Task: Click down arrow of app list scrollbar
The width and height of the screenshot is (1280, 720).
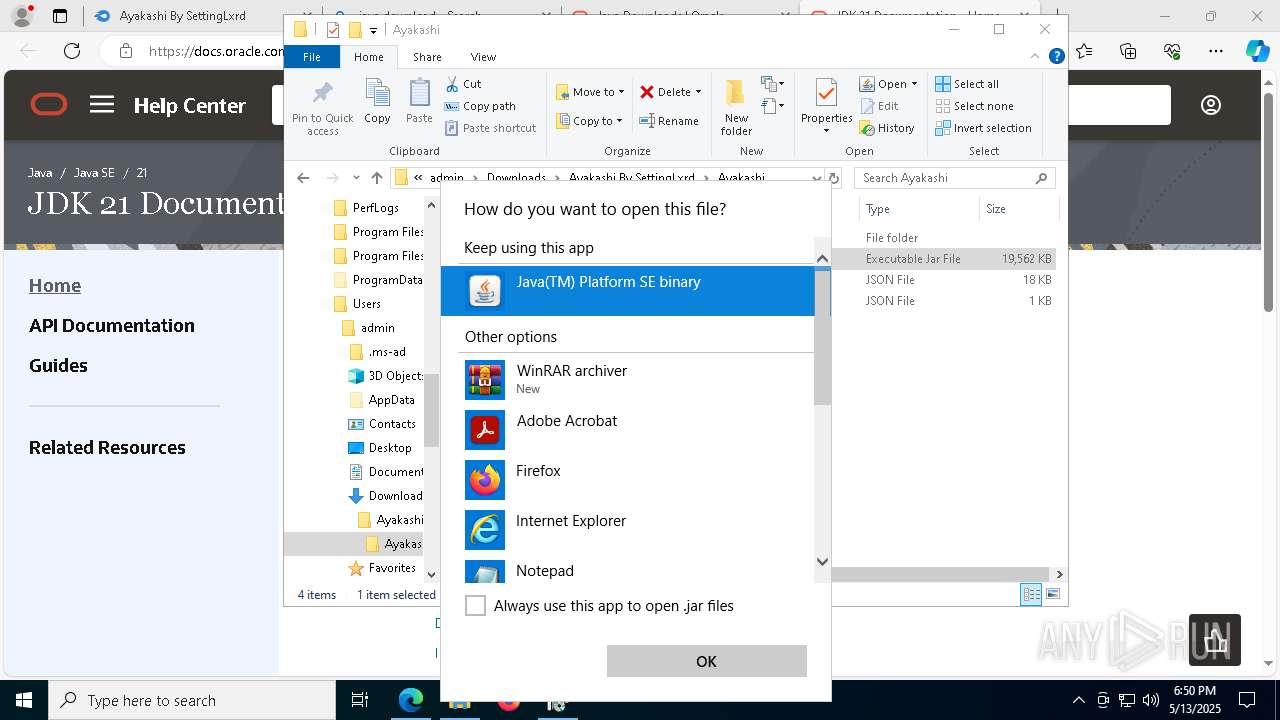Action: (822, 562)
